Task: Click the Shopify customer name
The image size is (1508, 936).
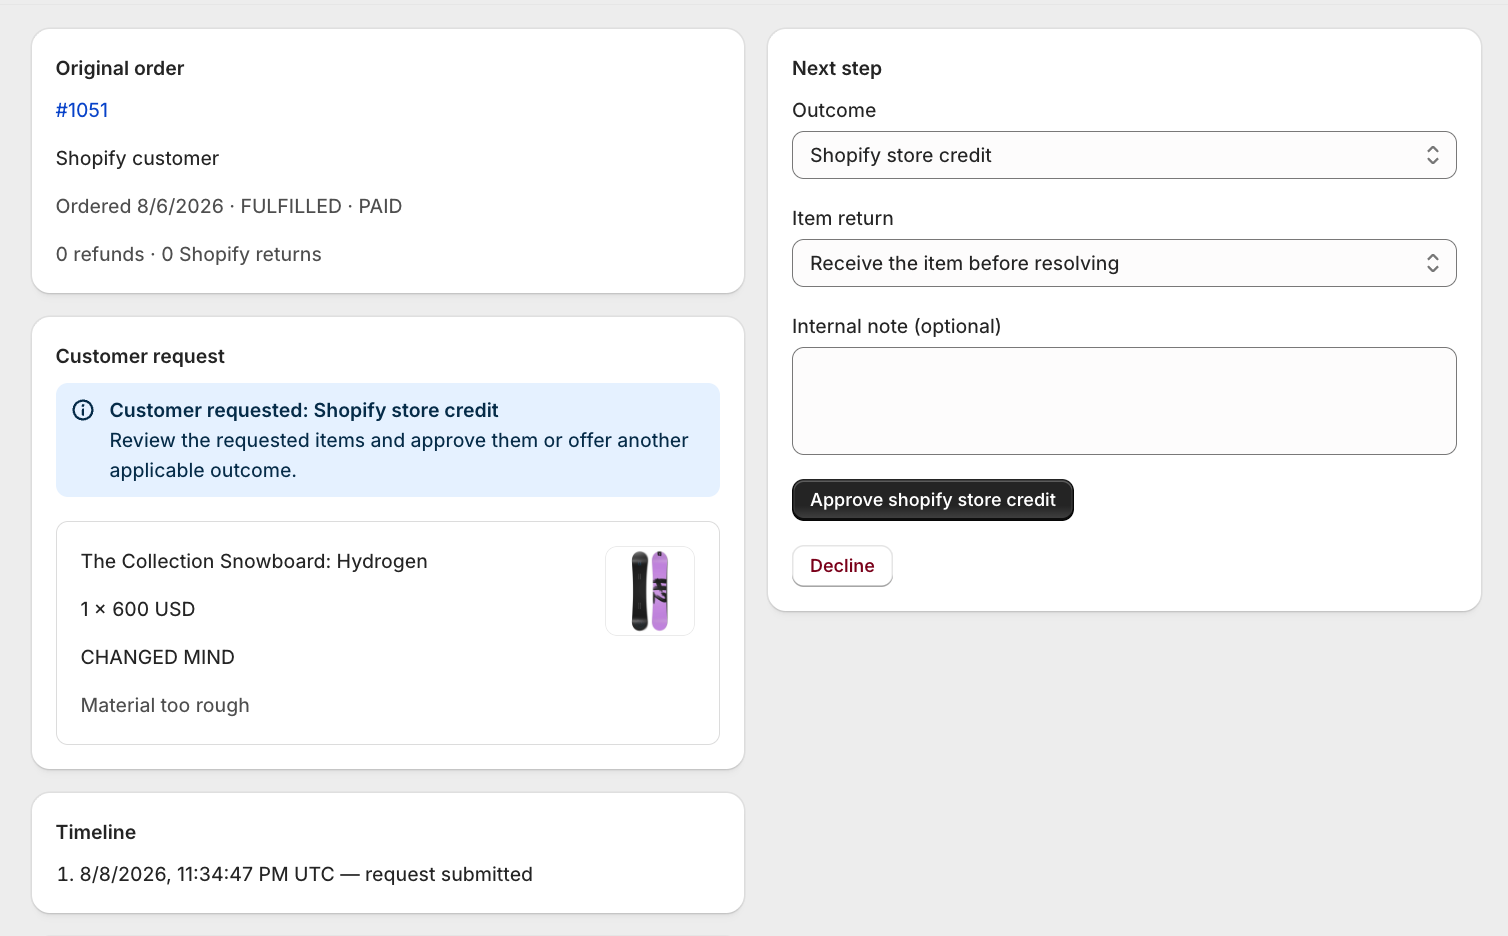Action: pyautogui.click(x=137, y=158)
